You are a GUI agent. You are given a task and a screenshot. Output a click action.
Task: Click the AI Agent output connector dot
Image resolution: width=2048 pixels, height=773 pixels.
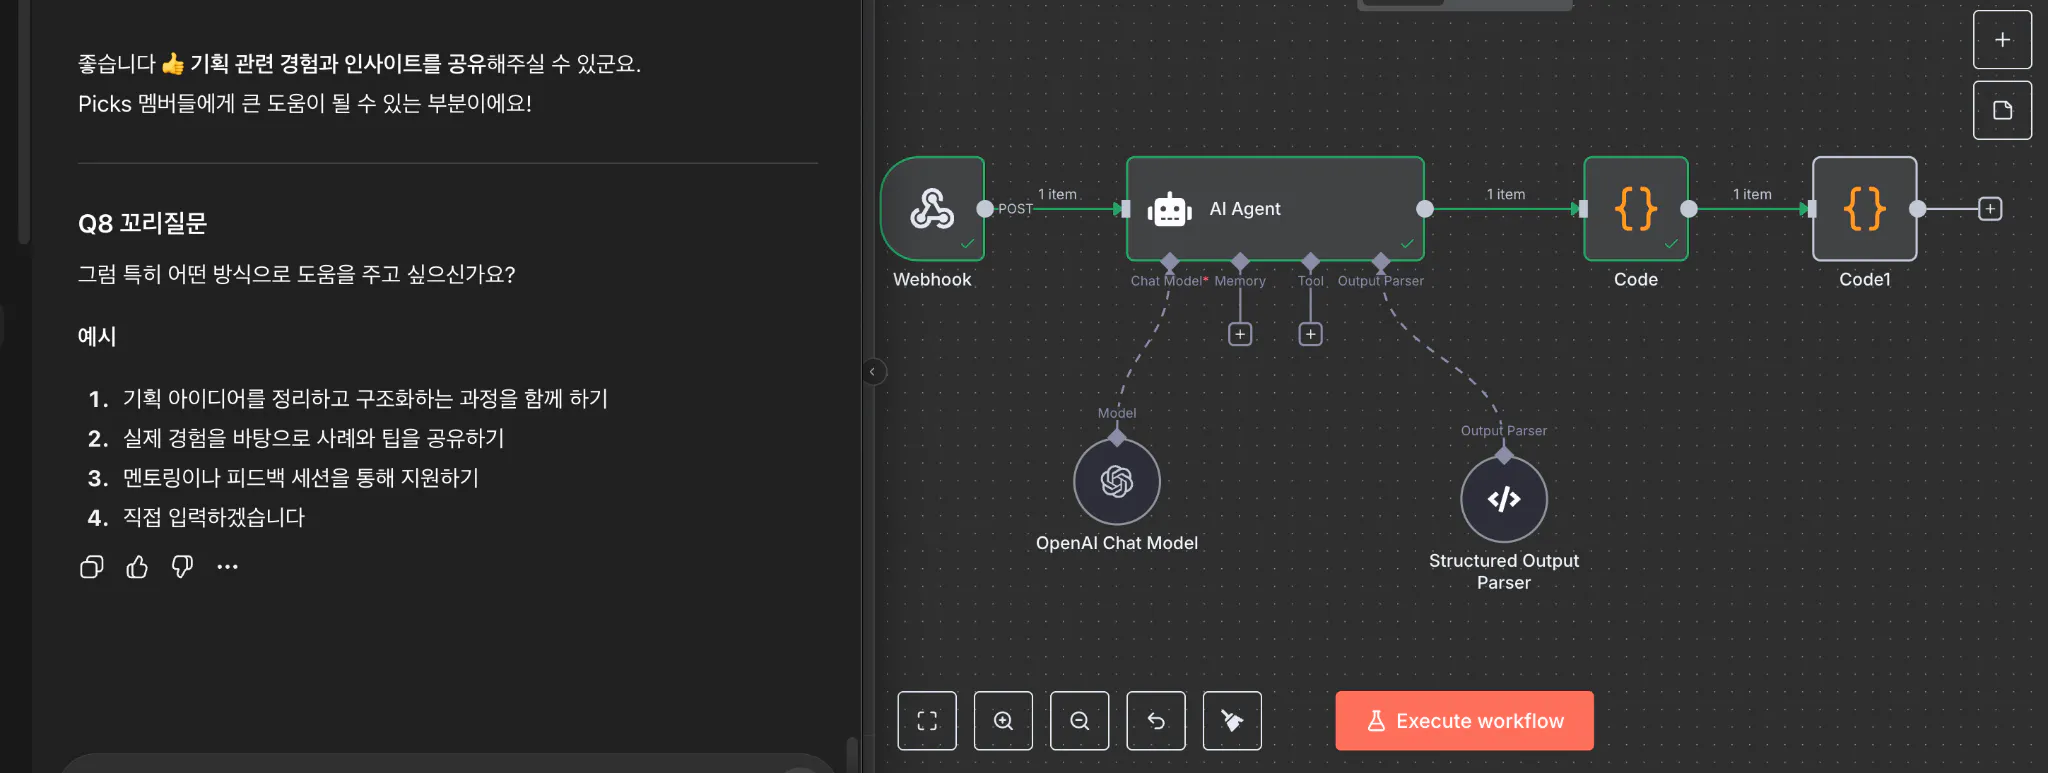(1425, 209)
